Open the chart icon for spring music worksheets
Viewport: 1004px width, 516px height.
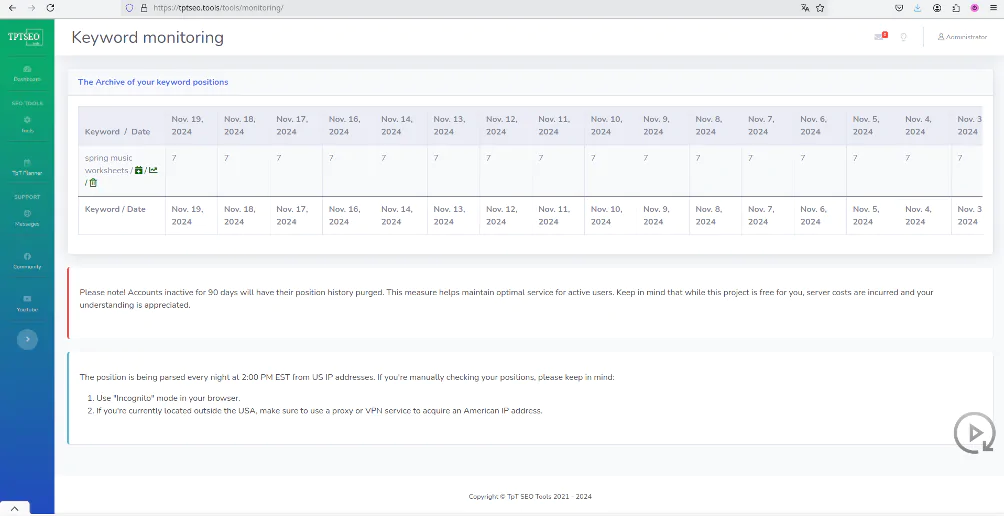(153, 170)
